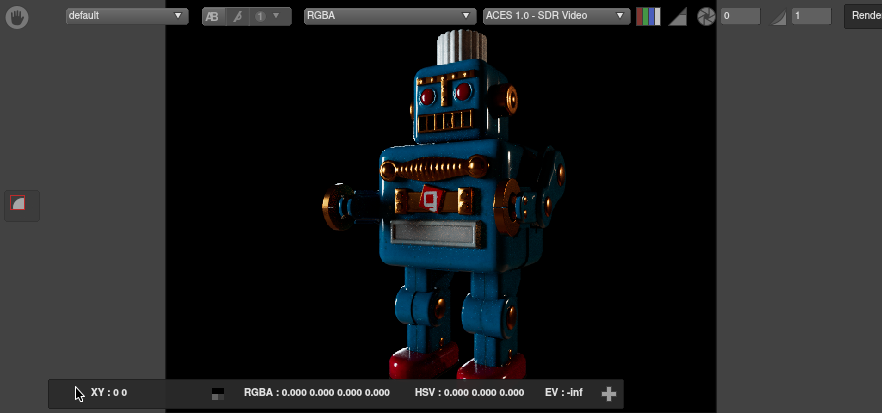Click the RGB color channels soloing icon
Image resolution: width=882 pixels, height=413 pixels.
(x=648, y=16)
